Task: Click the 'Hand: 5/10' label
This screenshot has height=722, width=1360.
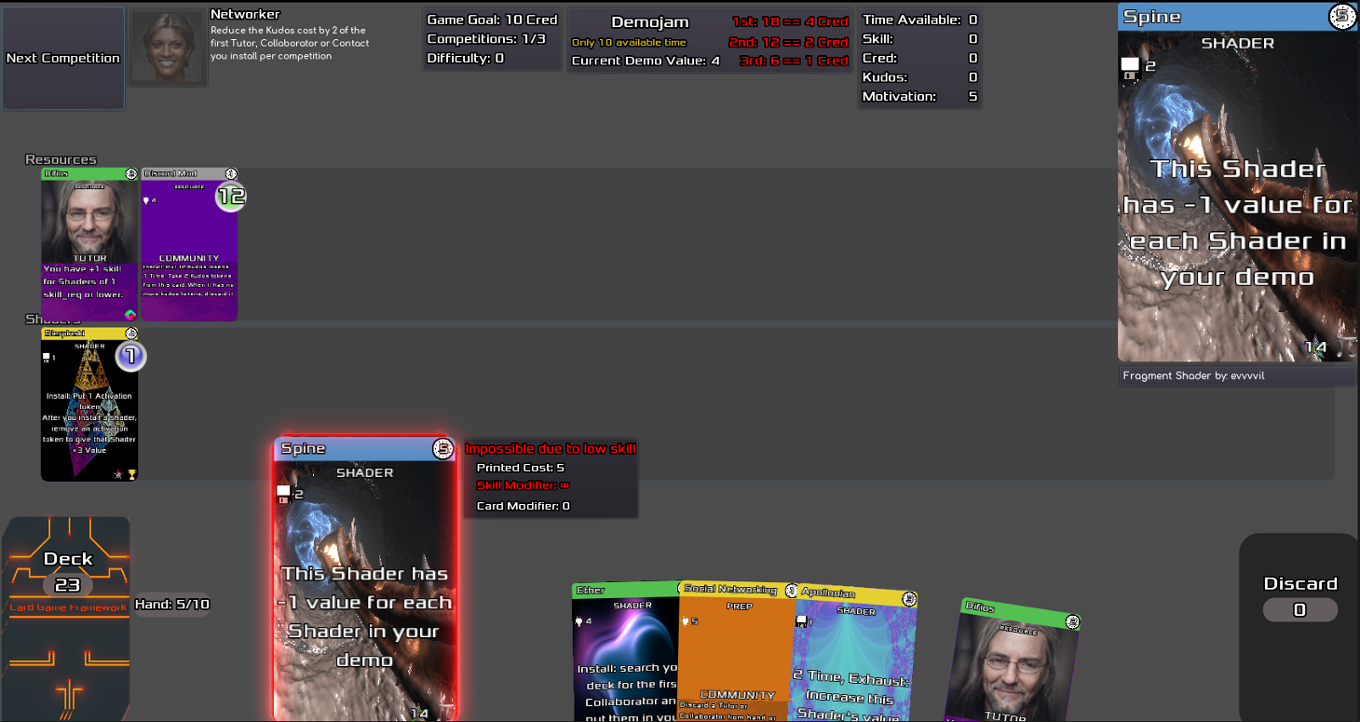Action: (172, 604)
